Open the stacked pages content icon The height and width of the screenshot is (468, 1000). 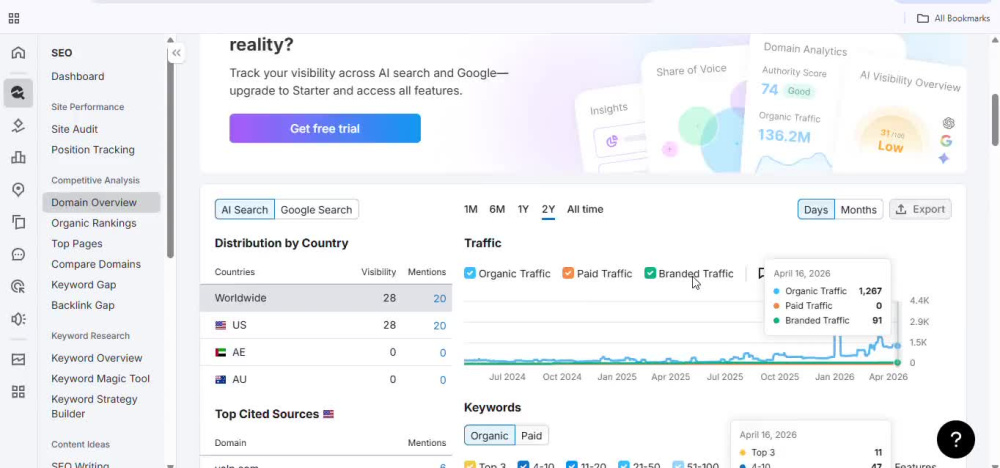(x=18, y=222)
